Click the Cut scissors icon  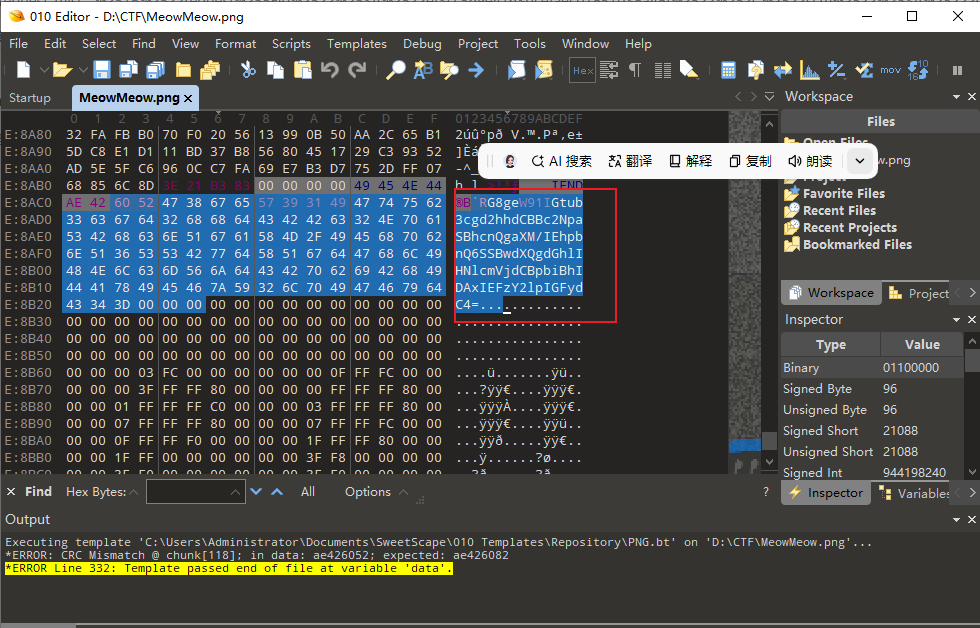(249, 70)
